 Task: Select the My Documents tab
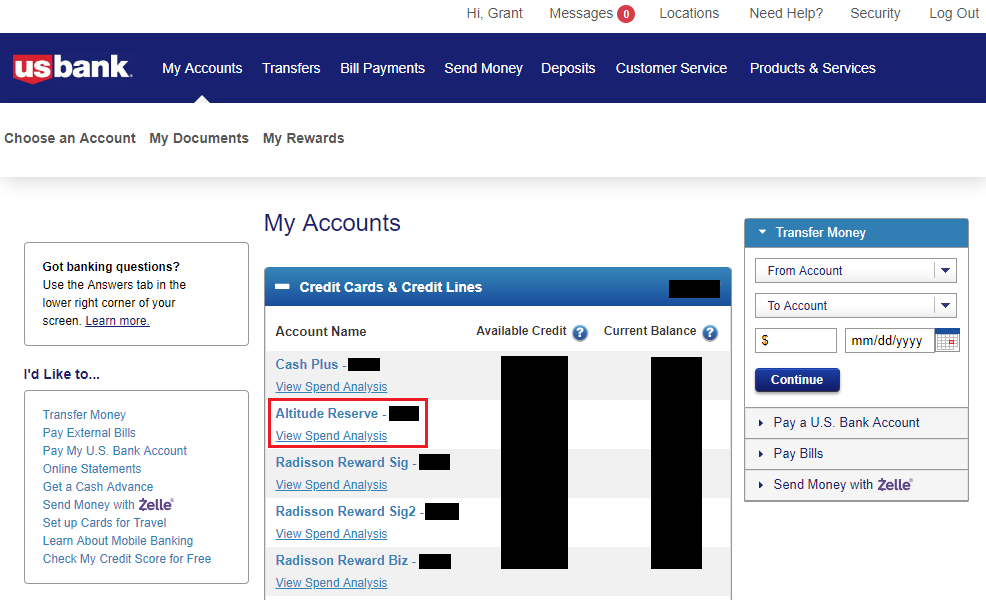pos(199,138)
